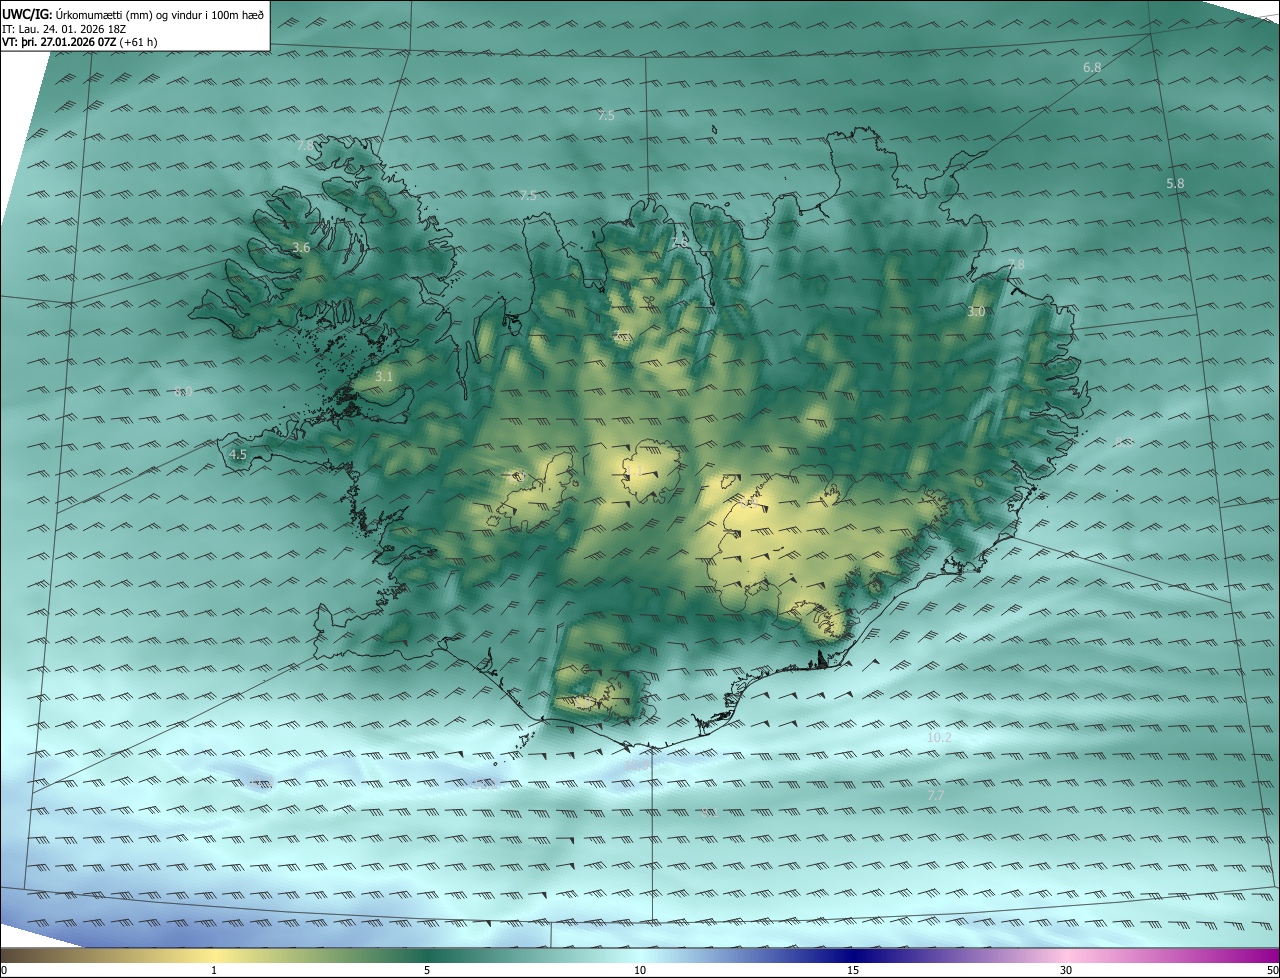Click the color scale tick labeled 5
The image size is (1280, 978).
point(427,970)
